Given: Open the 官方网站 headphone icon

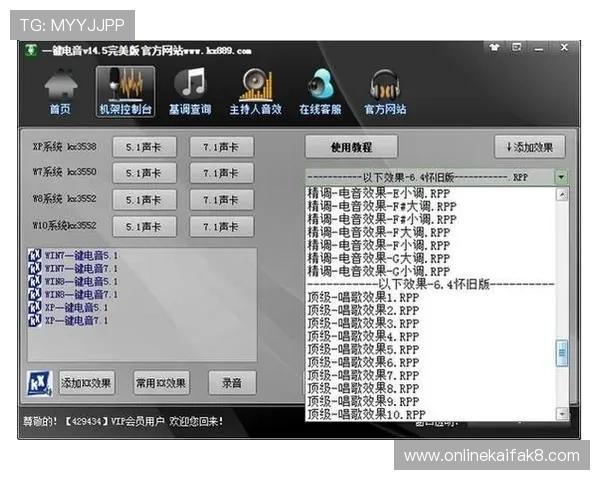Looking at the screenshot, I should [x=385, y=91].
